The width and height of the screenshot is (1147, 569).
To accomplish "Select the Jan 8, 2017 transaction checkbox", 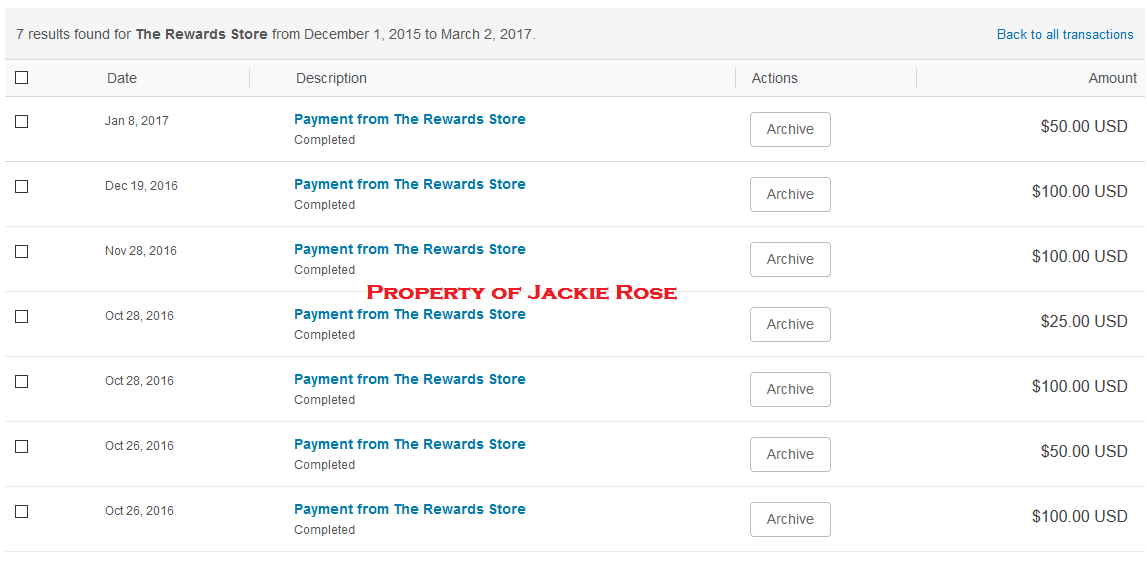I will tap(22, 121).
